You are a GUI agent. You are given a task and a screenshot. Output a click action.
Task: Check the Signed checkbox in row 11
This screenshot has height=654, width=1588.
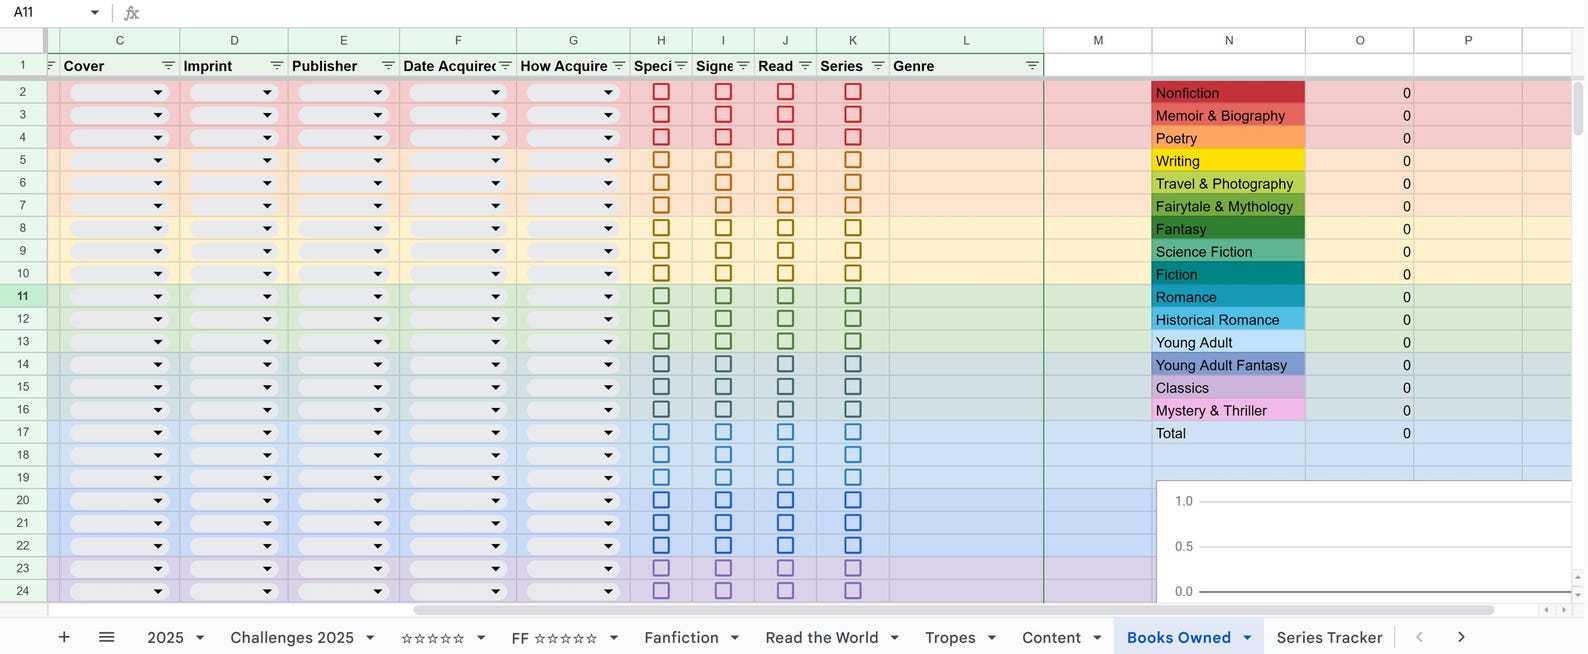723,296
